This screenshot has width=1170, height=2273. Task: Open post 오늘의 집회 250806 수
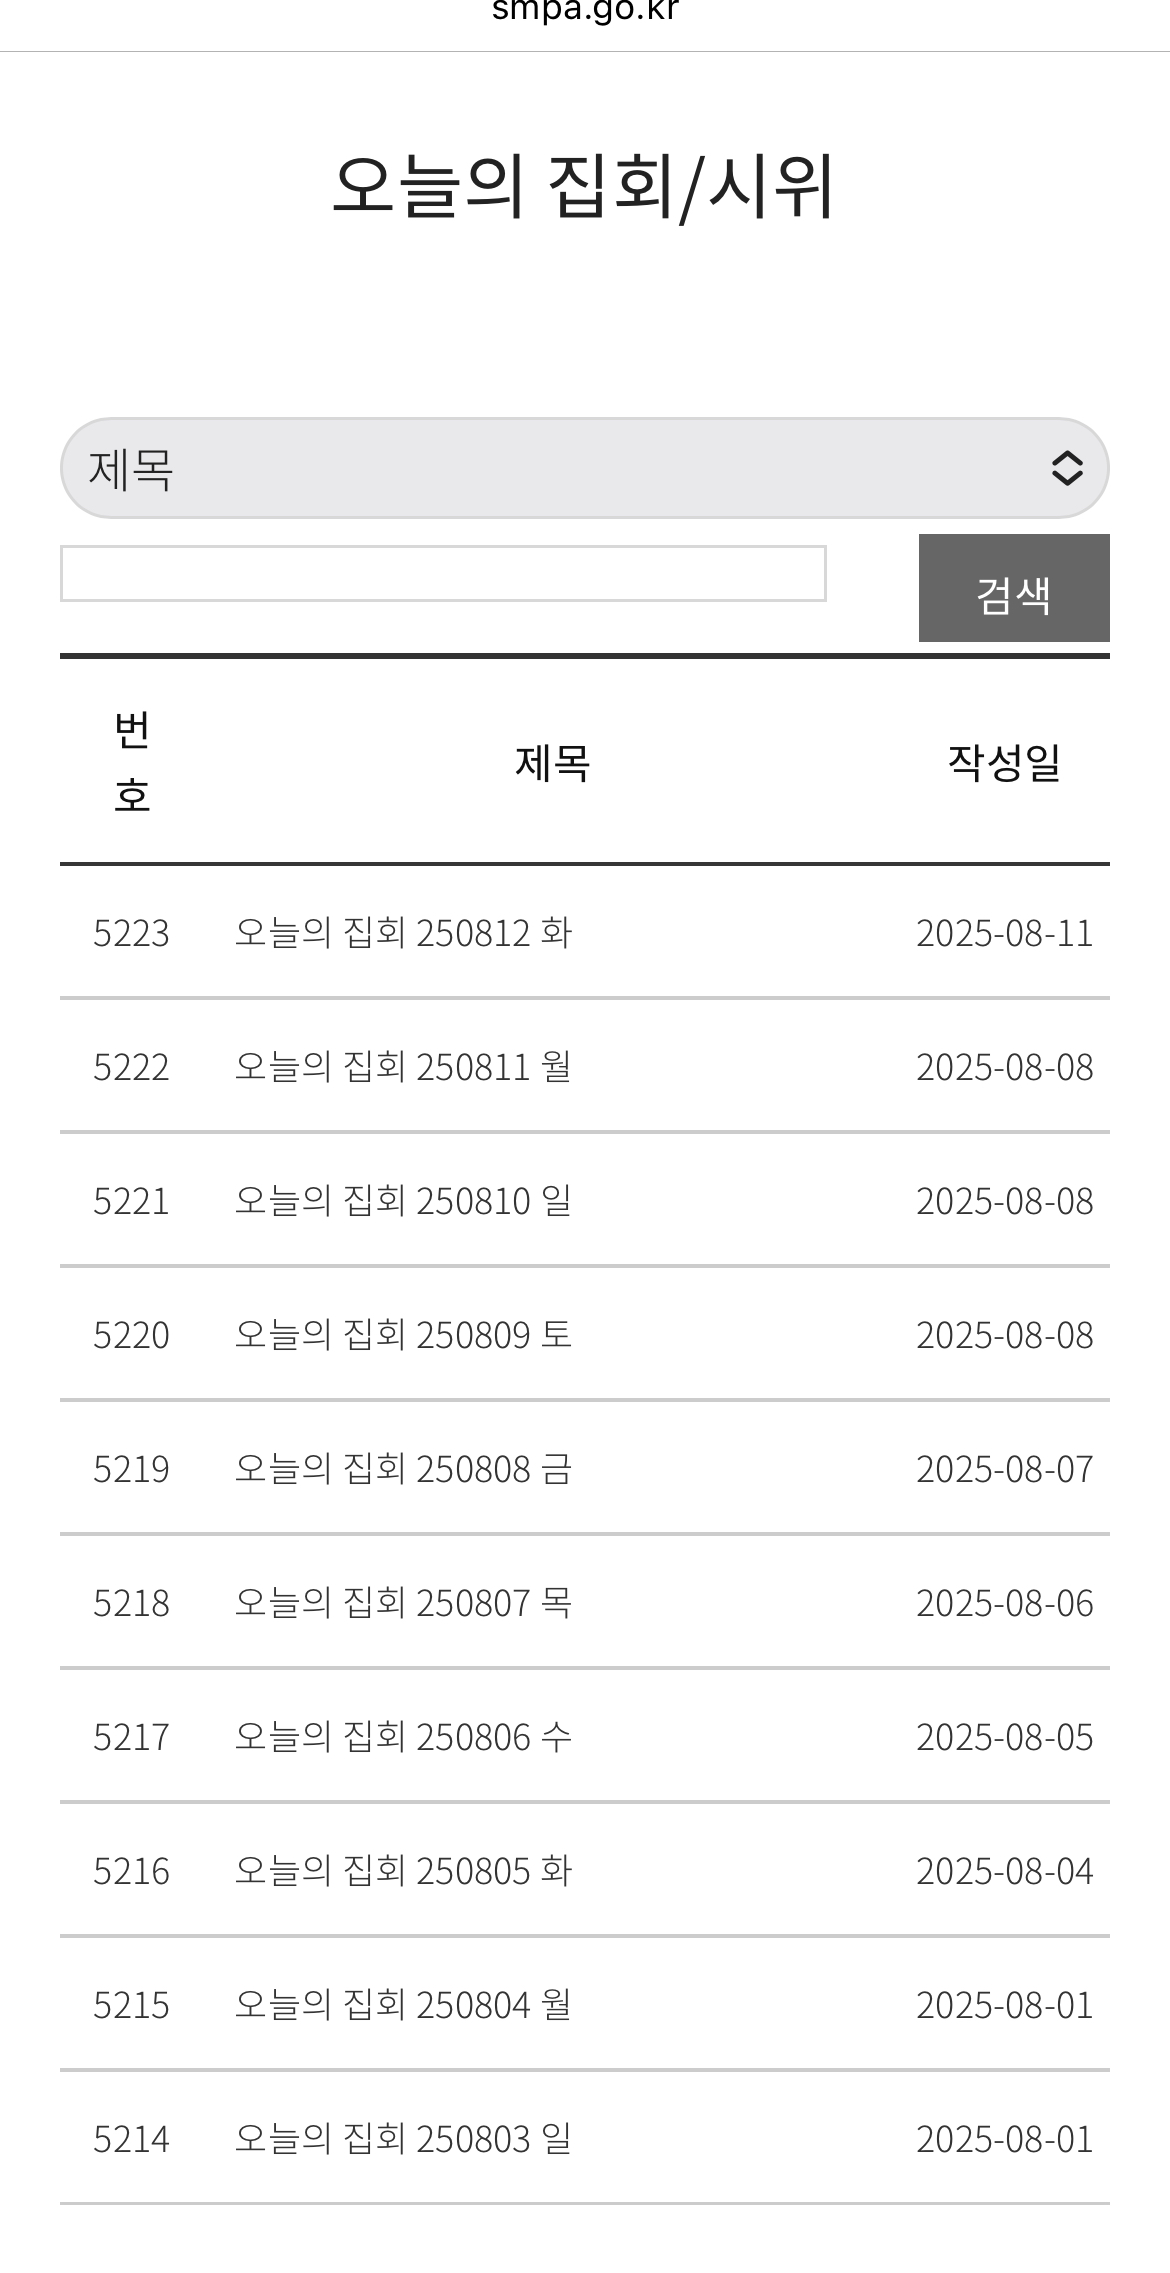pyautogui.click(x=403, y=1737)
